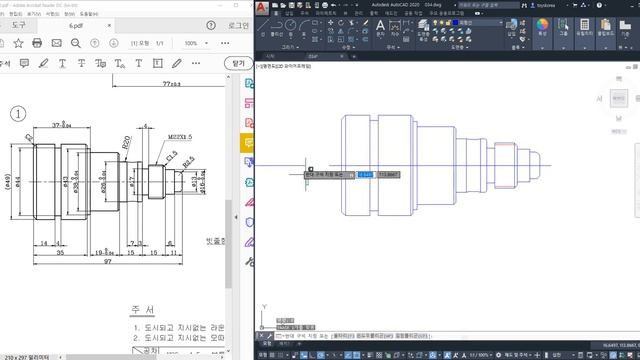The width and height of the screenshot is (640, 360).
Task: Toggle object snap in AutoCAD status bar
Action: (356, 356)
